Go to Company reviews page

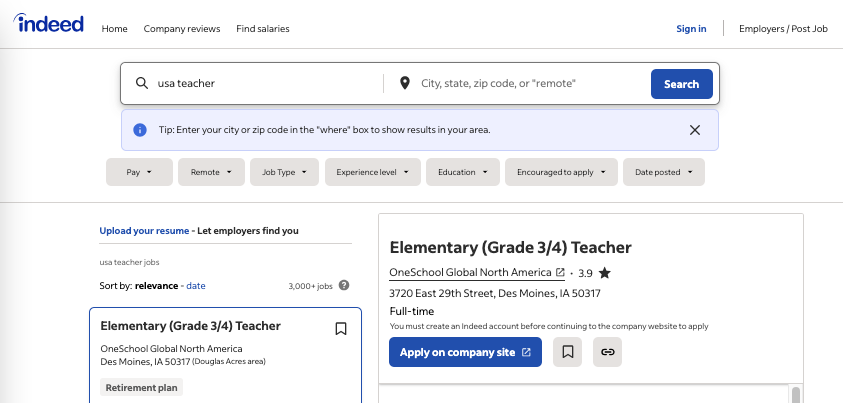(182, 29)
